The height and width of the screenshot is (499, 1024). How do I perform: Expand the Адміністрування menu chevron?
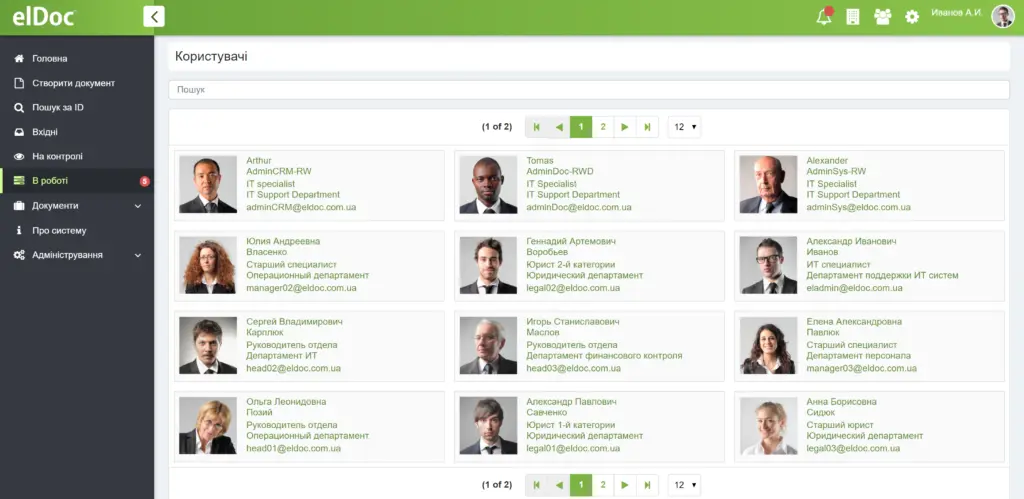click(x=138, y=255)
